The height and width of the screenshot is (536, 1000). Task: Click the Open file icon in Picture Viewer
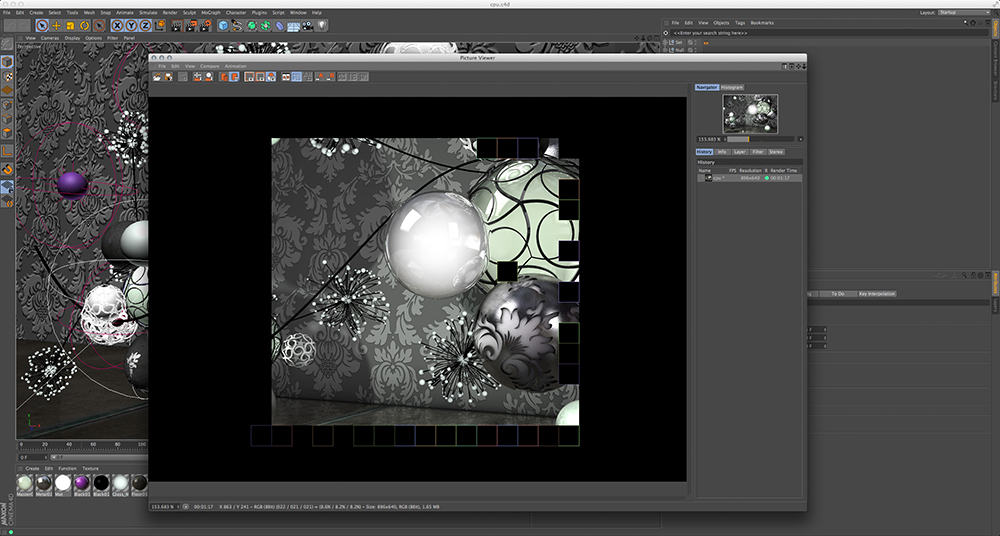(157, 76)
